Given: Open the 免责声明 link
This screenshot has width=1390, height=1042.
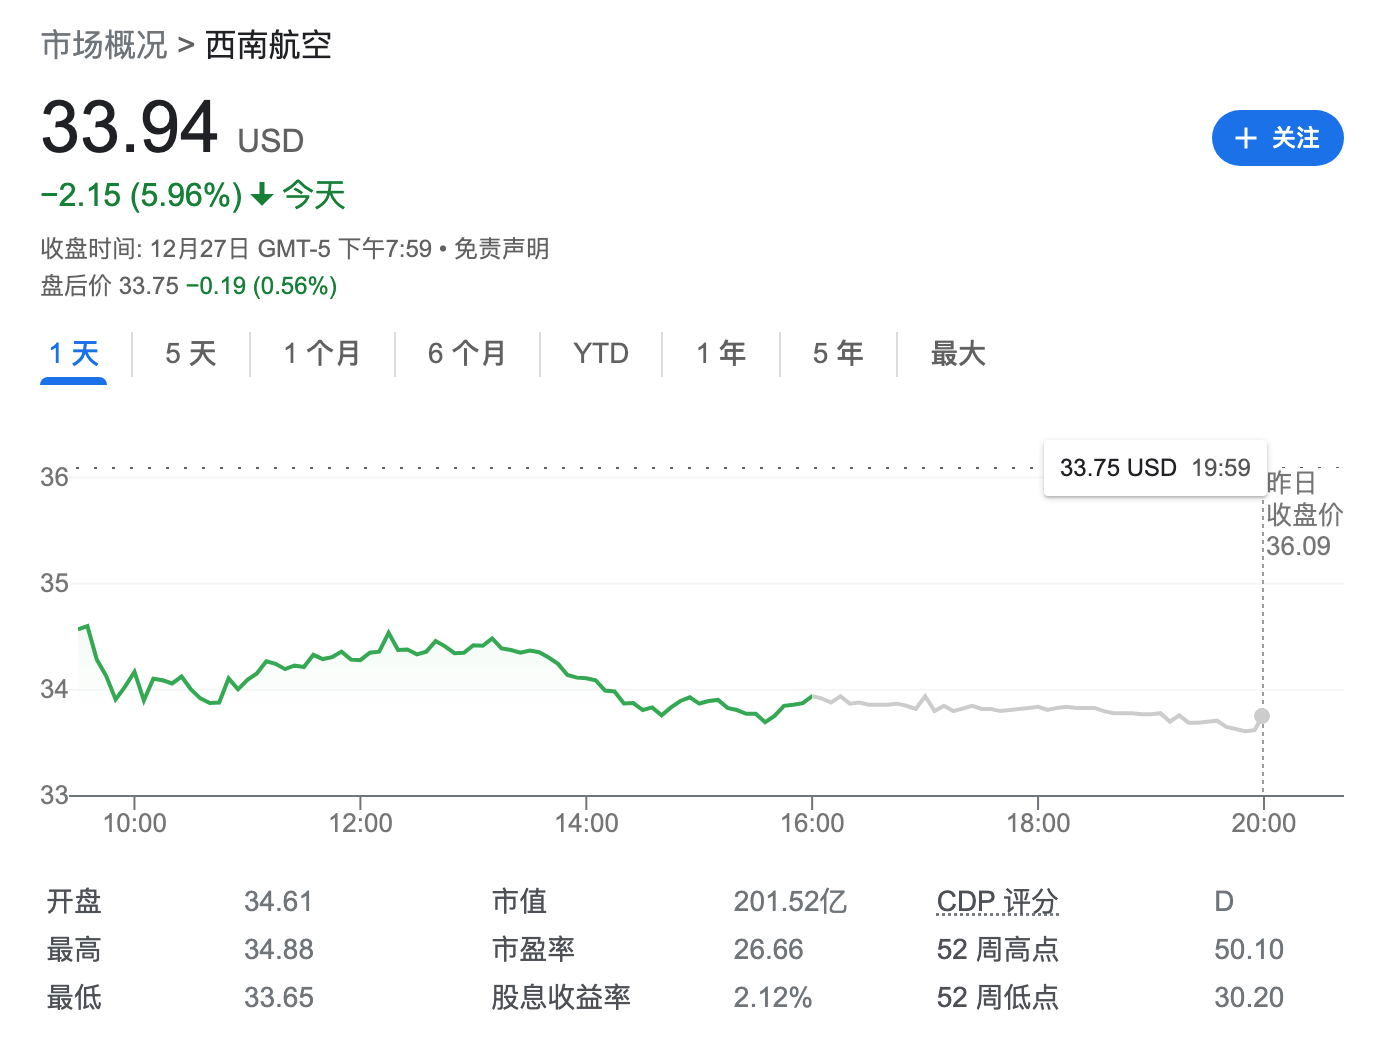Looking at the screenshot, I should pos(501,249).
